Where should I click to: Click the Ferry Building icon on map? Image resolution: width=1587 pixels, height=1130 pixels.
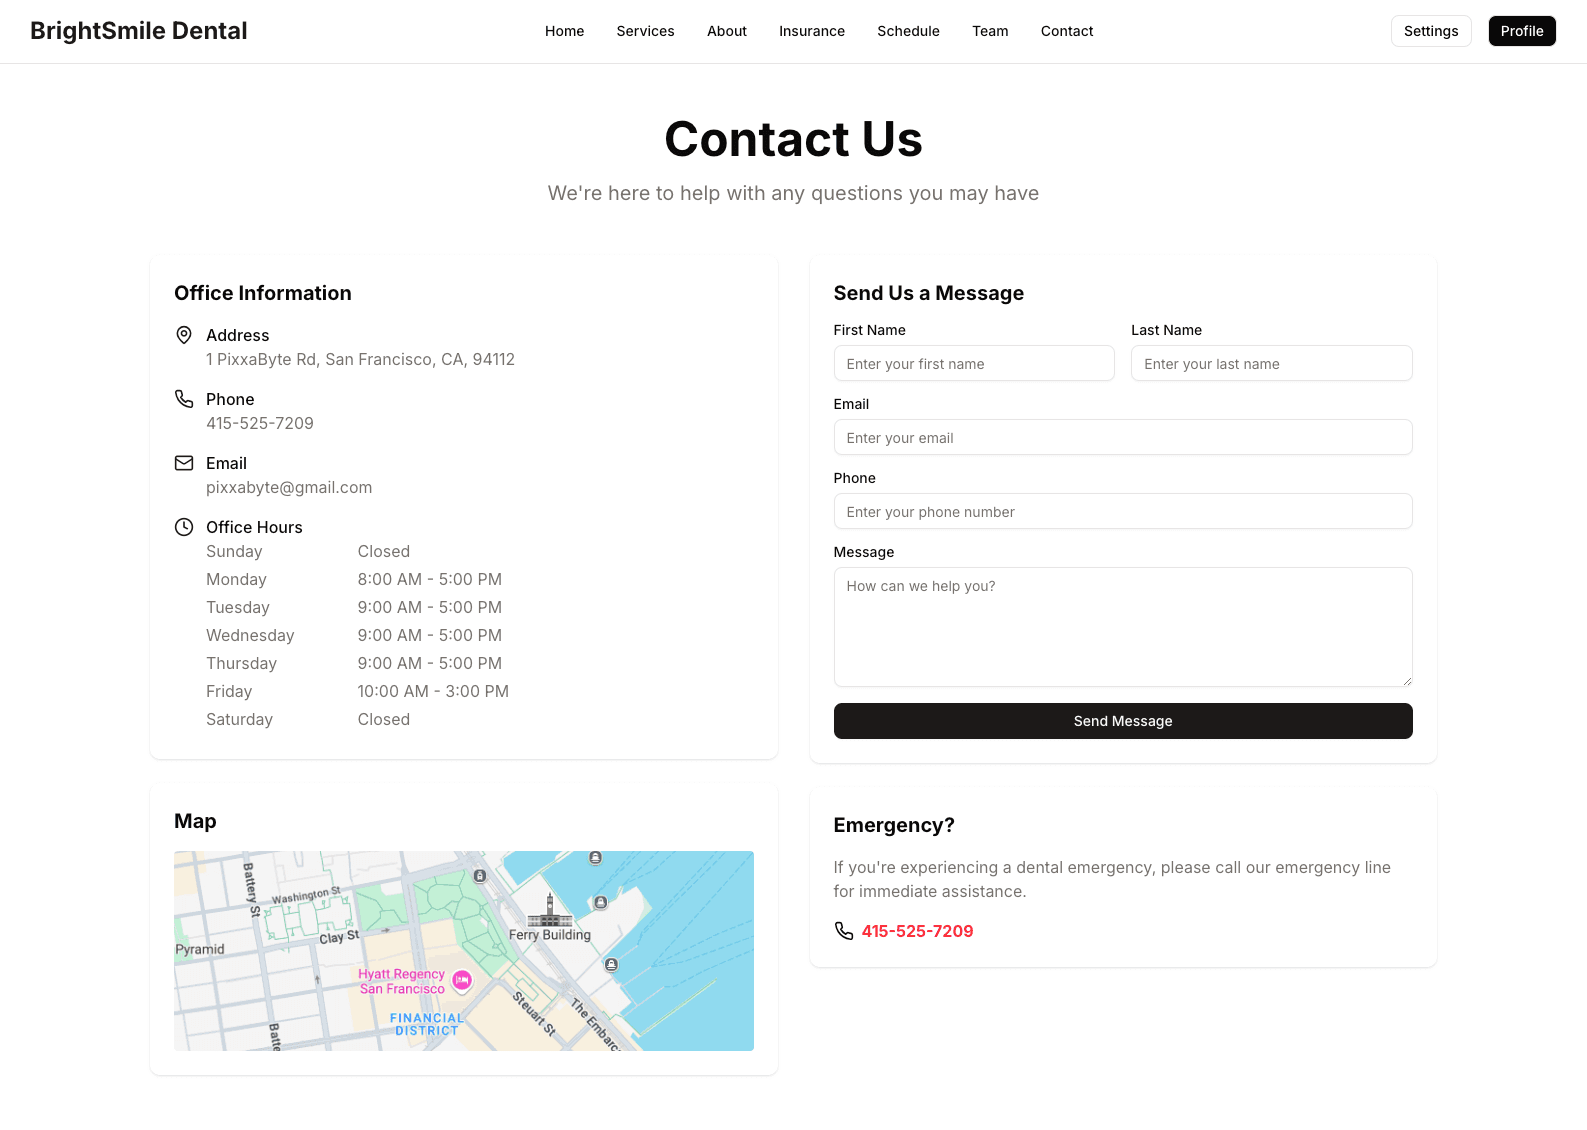tap(549, 910)
